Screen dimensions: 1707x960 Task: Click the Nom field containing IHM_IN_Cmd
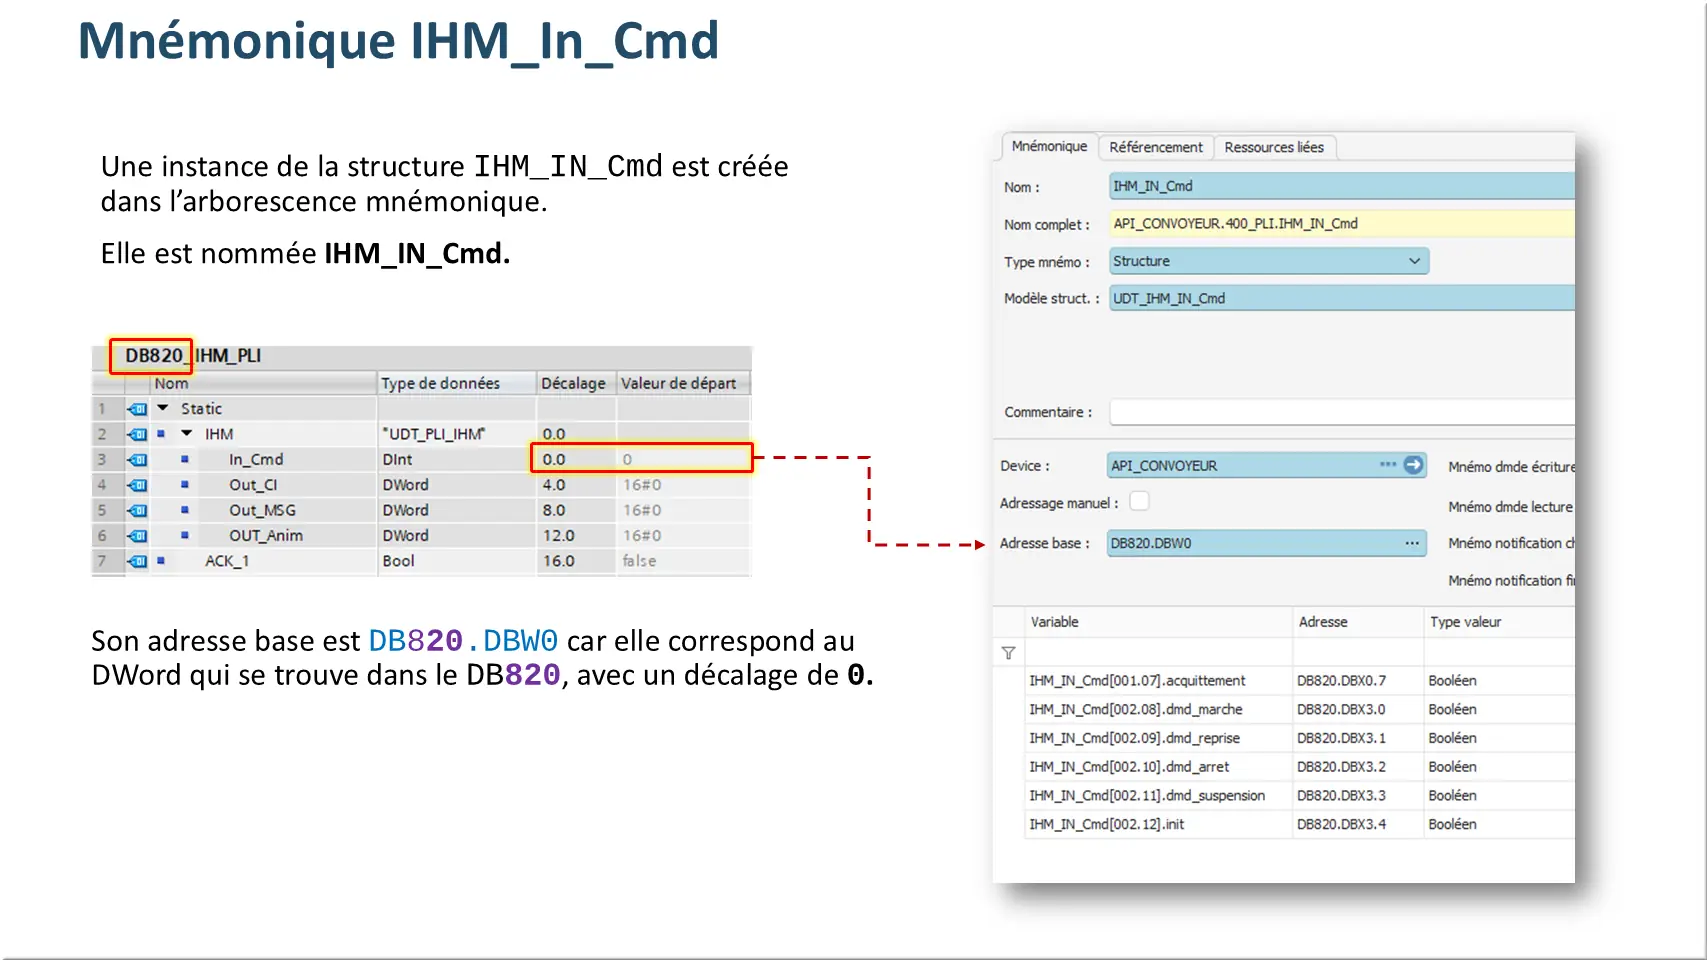(1340, 186)
